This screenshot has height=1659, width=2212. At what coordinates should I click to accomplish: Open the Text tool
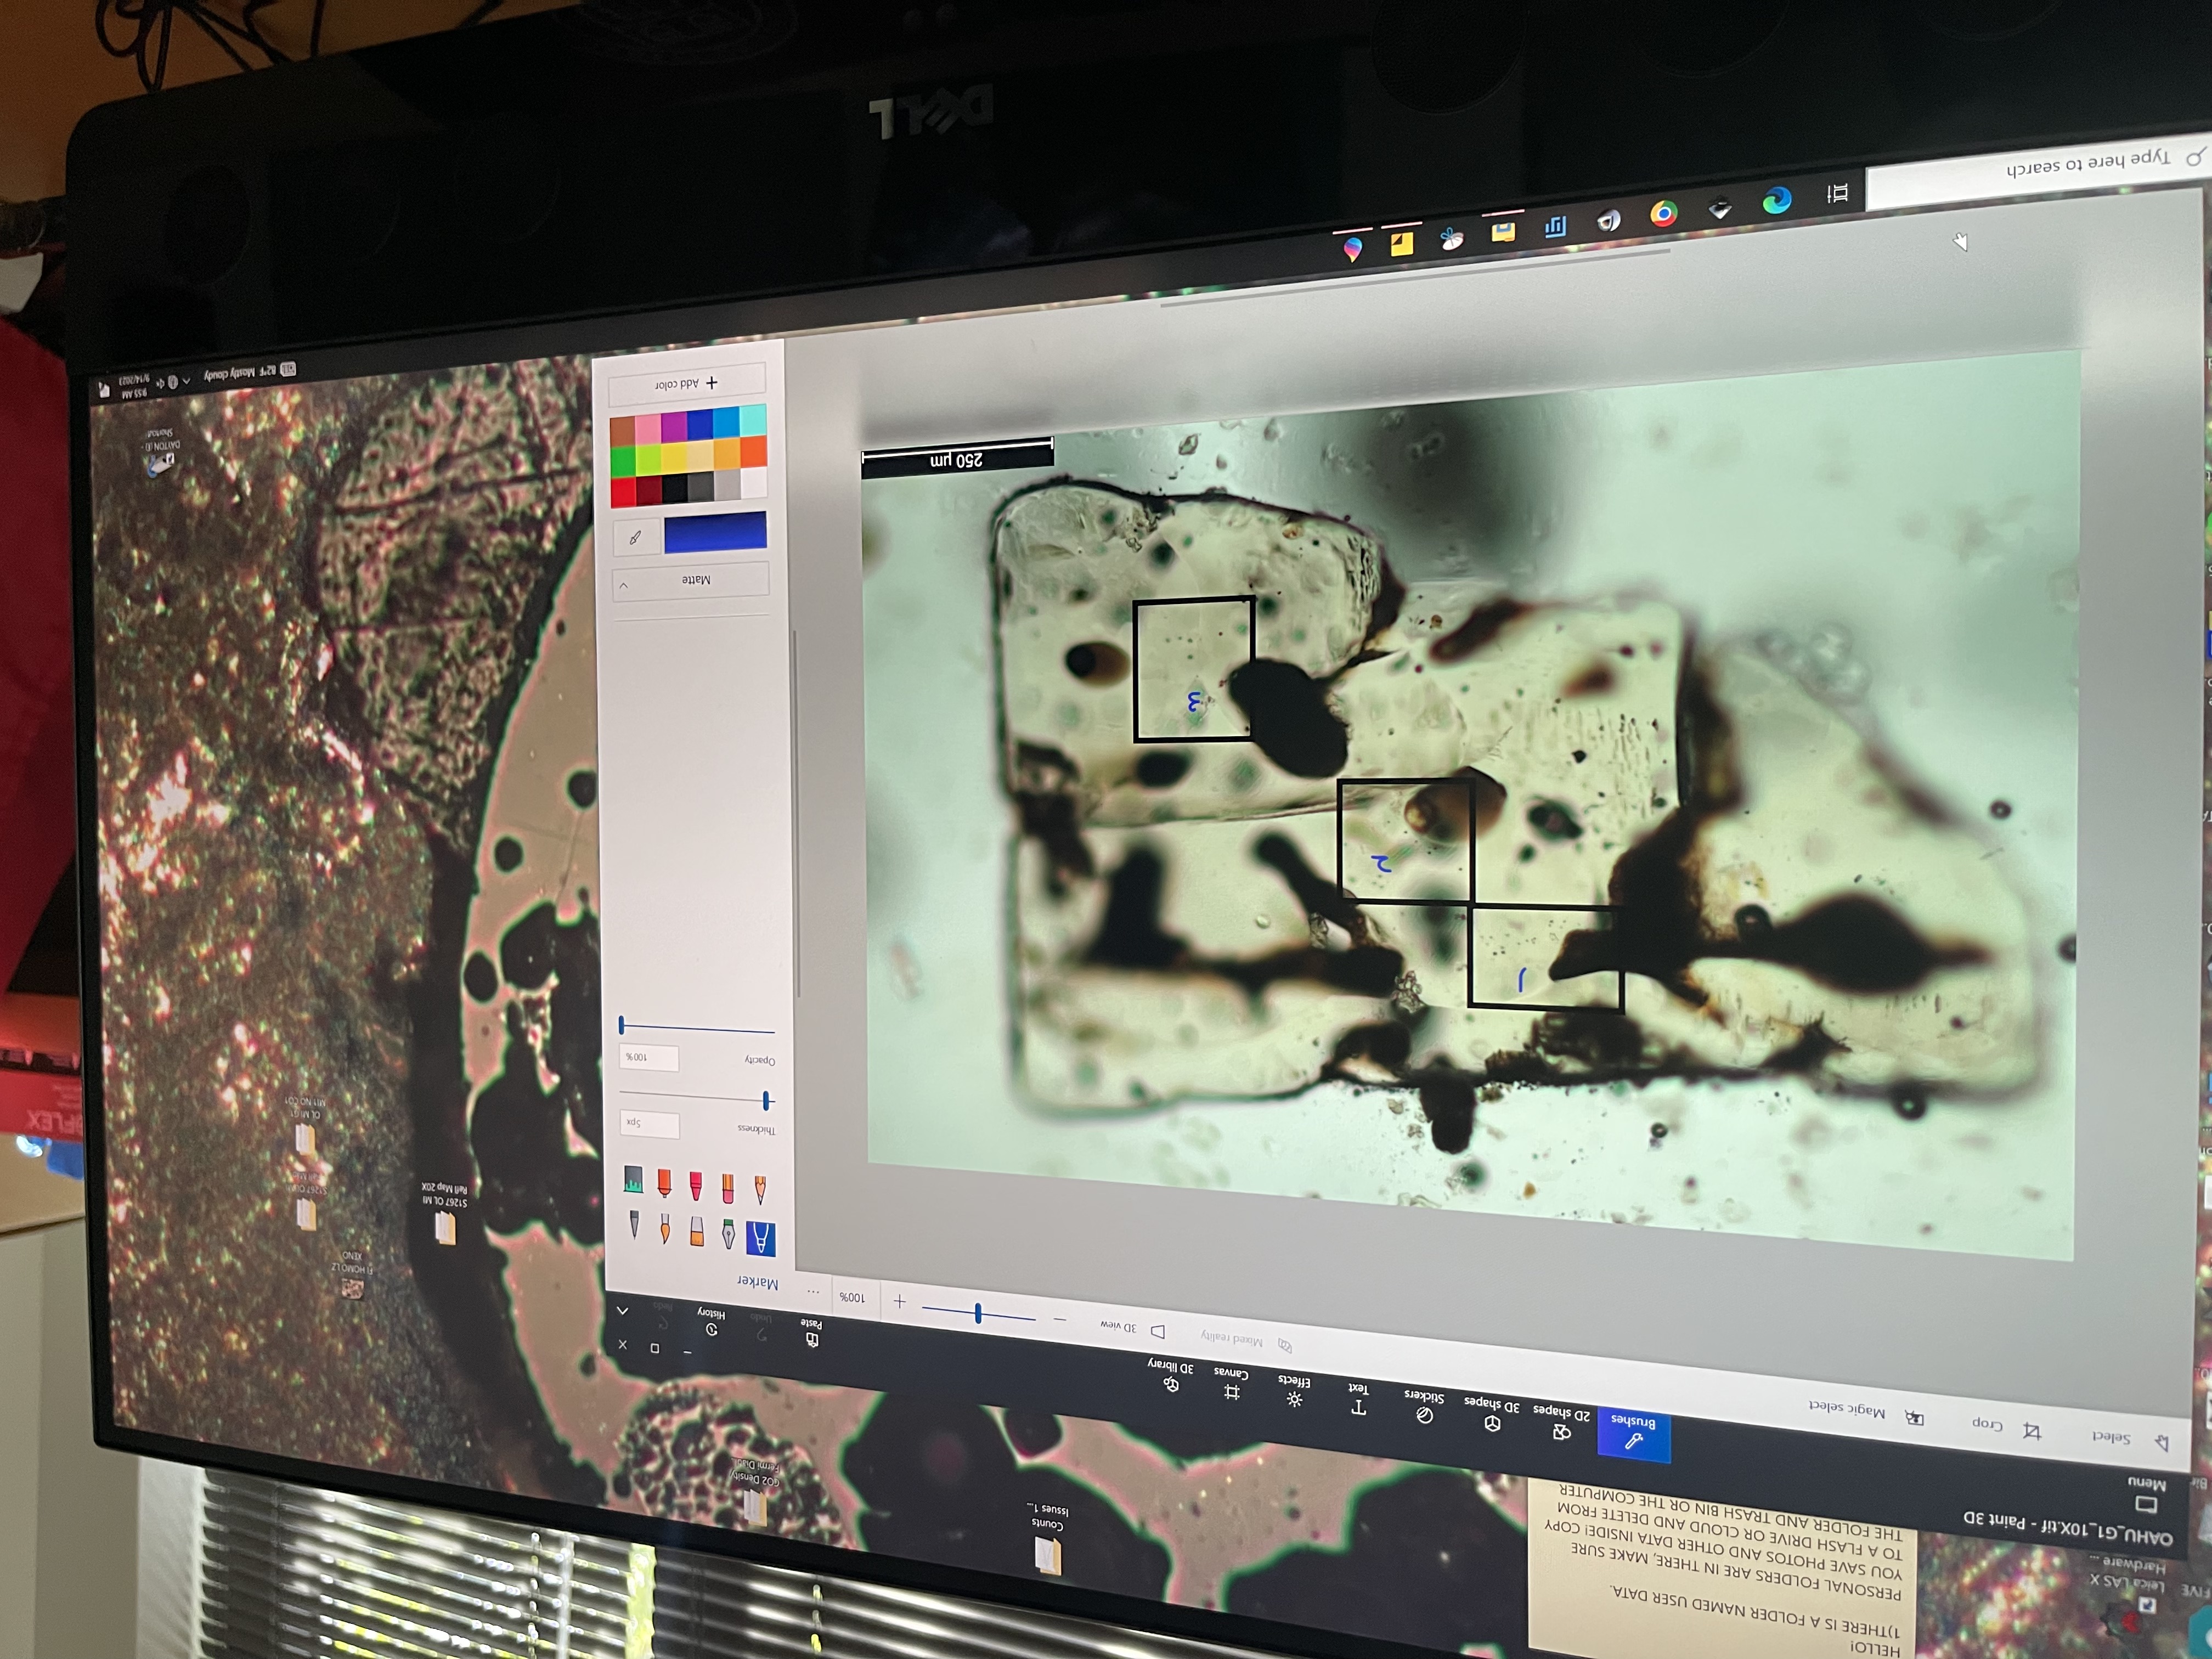coord(1358,1398)
